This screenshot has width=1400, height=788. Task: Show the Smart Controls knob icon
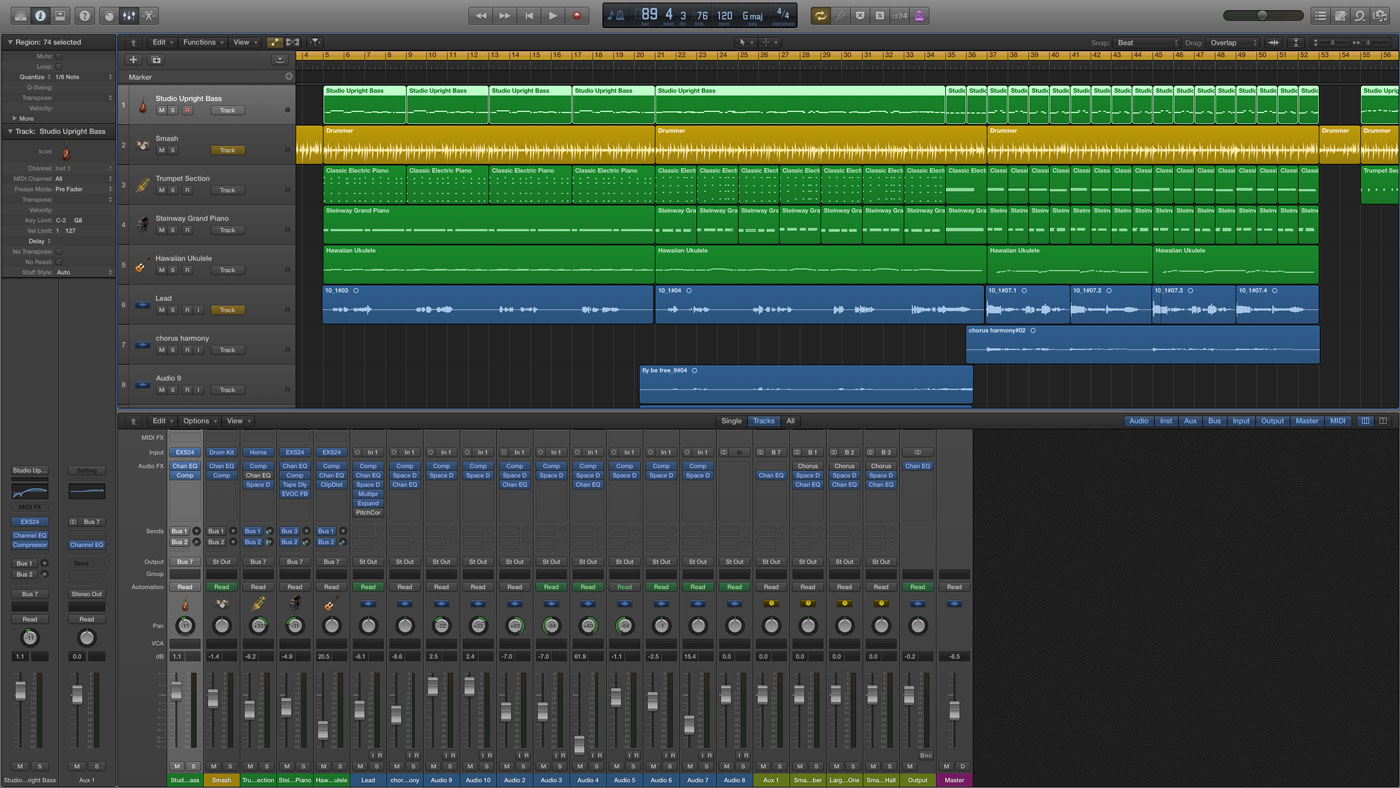108,16
